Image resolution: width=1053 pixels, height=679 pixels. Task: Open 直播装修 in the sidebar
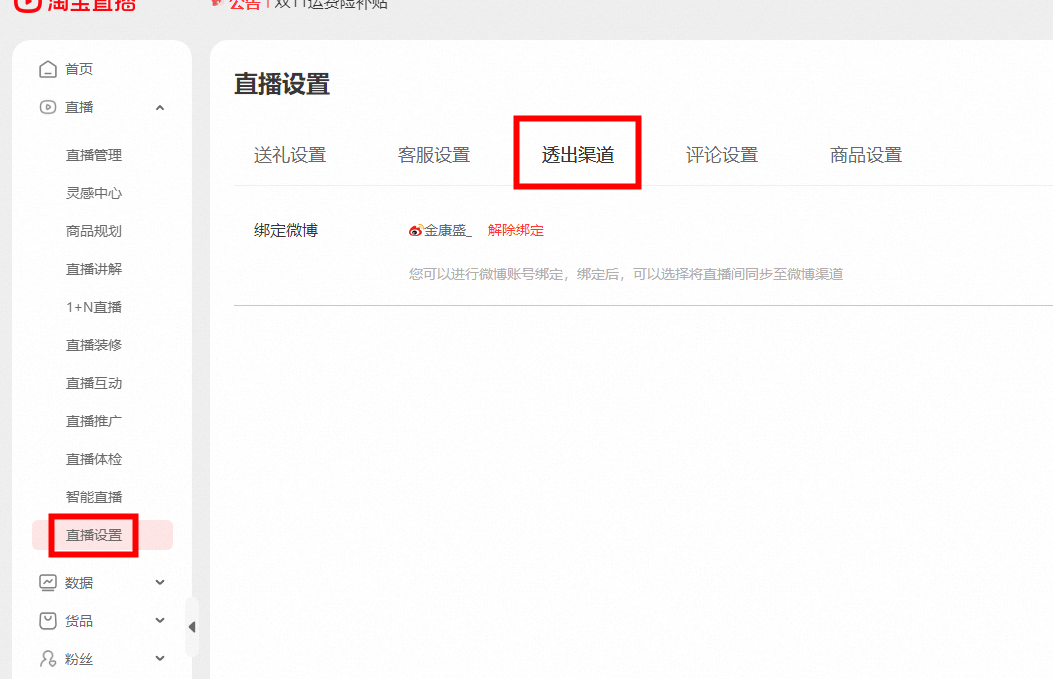click(x=94, y=345)
